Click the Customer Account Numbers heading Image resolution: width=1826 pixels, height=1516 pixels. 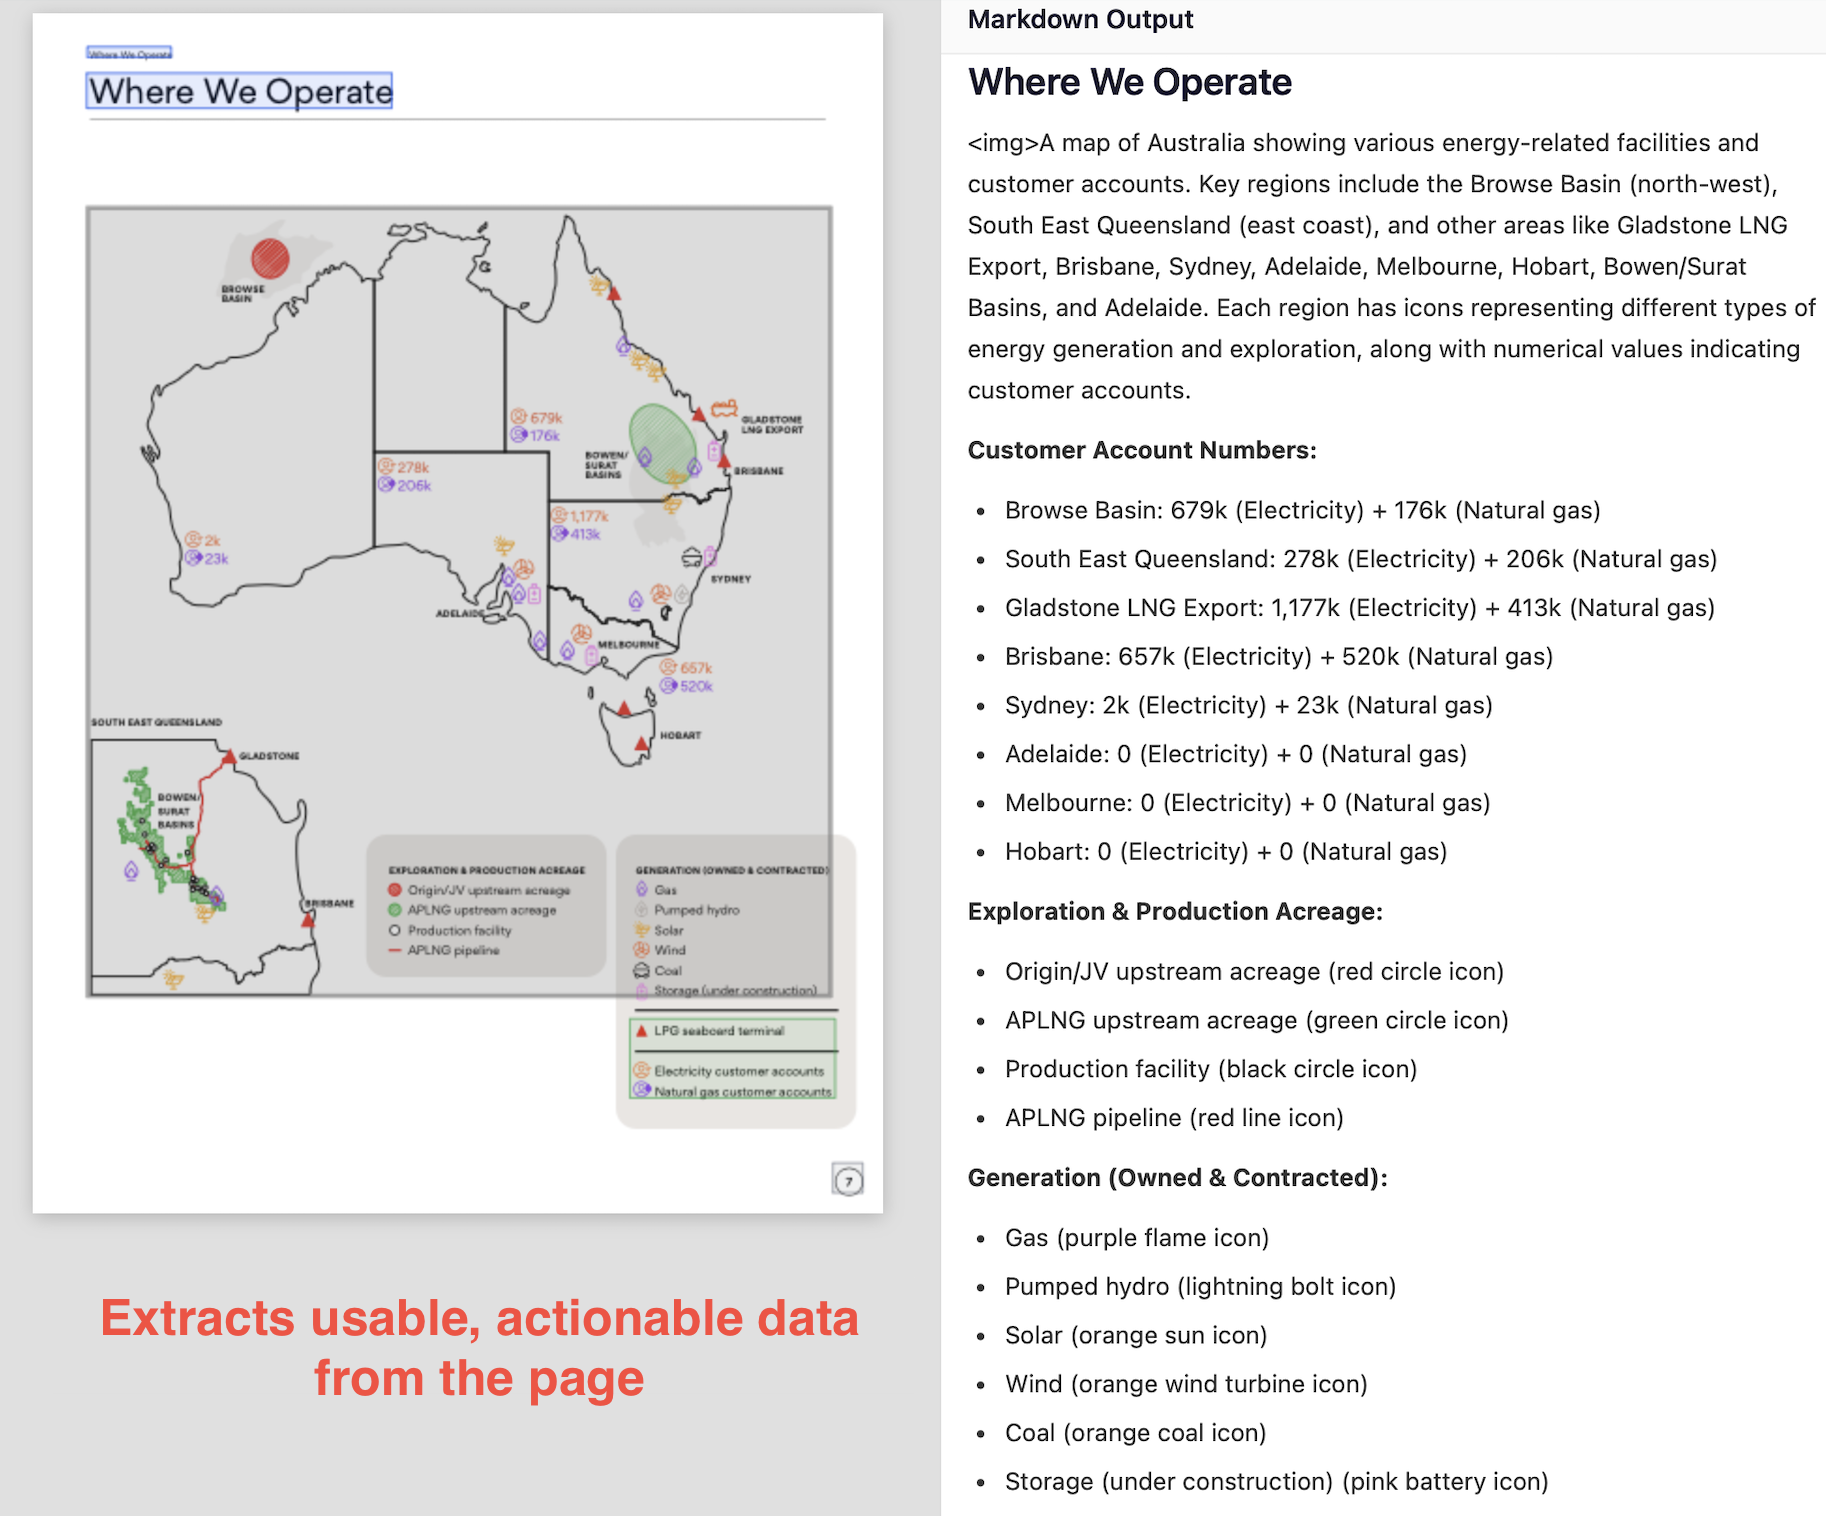[1141, 451]
